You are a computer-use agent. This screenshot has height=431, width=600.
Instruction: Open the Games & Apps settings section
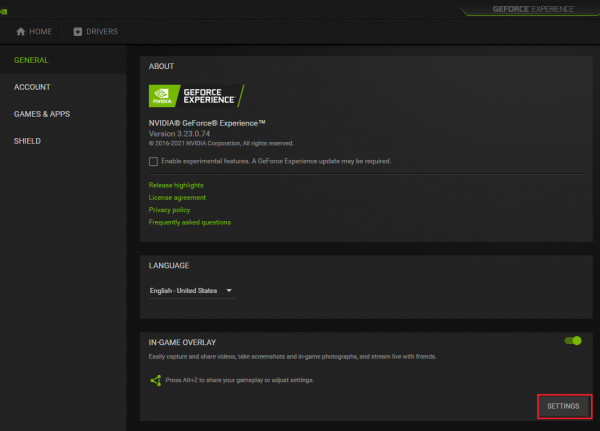42,114
